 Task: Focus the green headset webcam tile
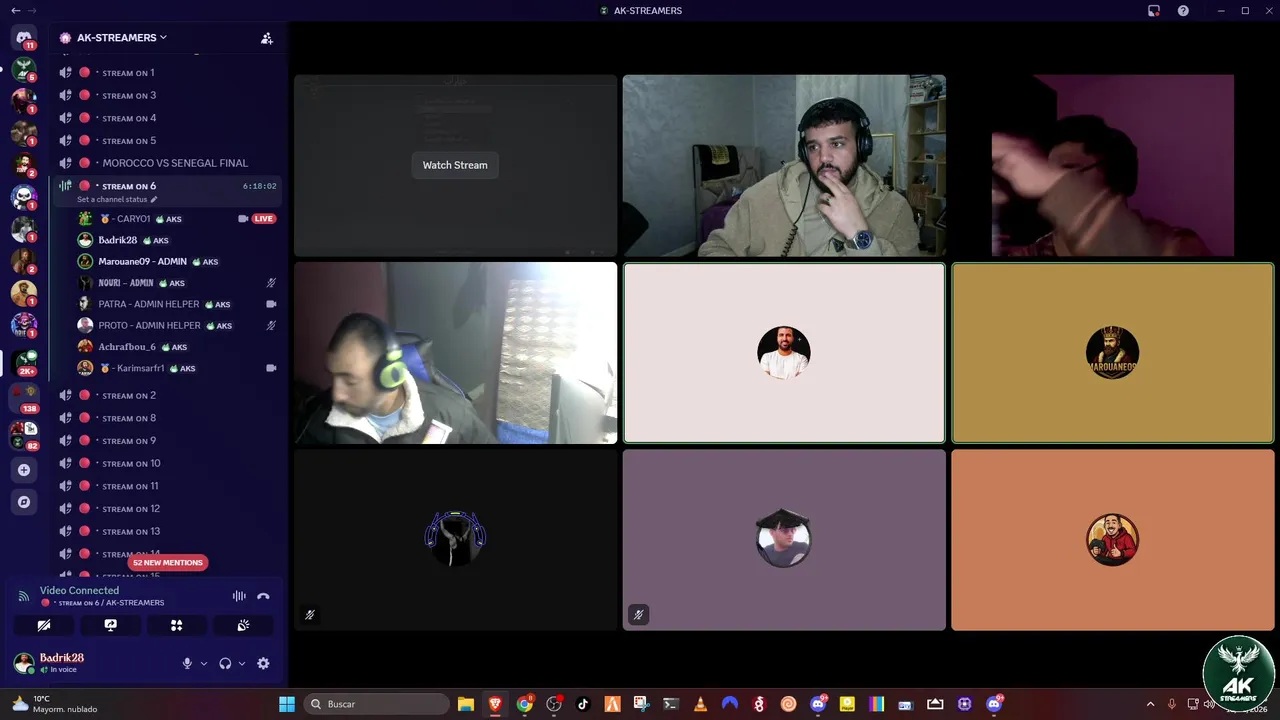pos(455,352)
